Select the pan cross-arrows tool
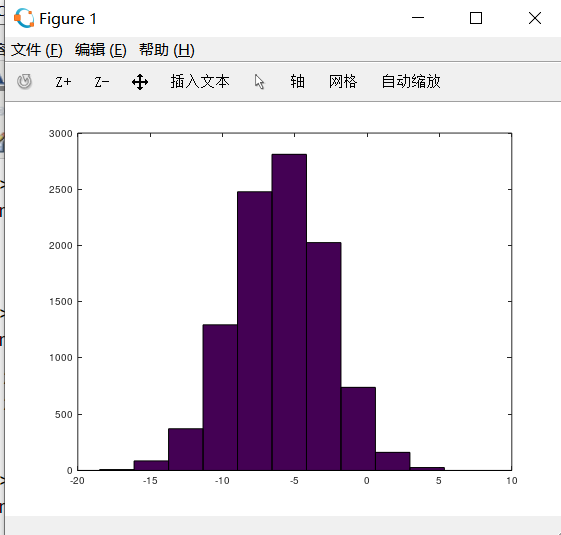Image resolution: width=561 pixels, height=535 pixels. point(140,82)
